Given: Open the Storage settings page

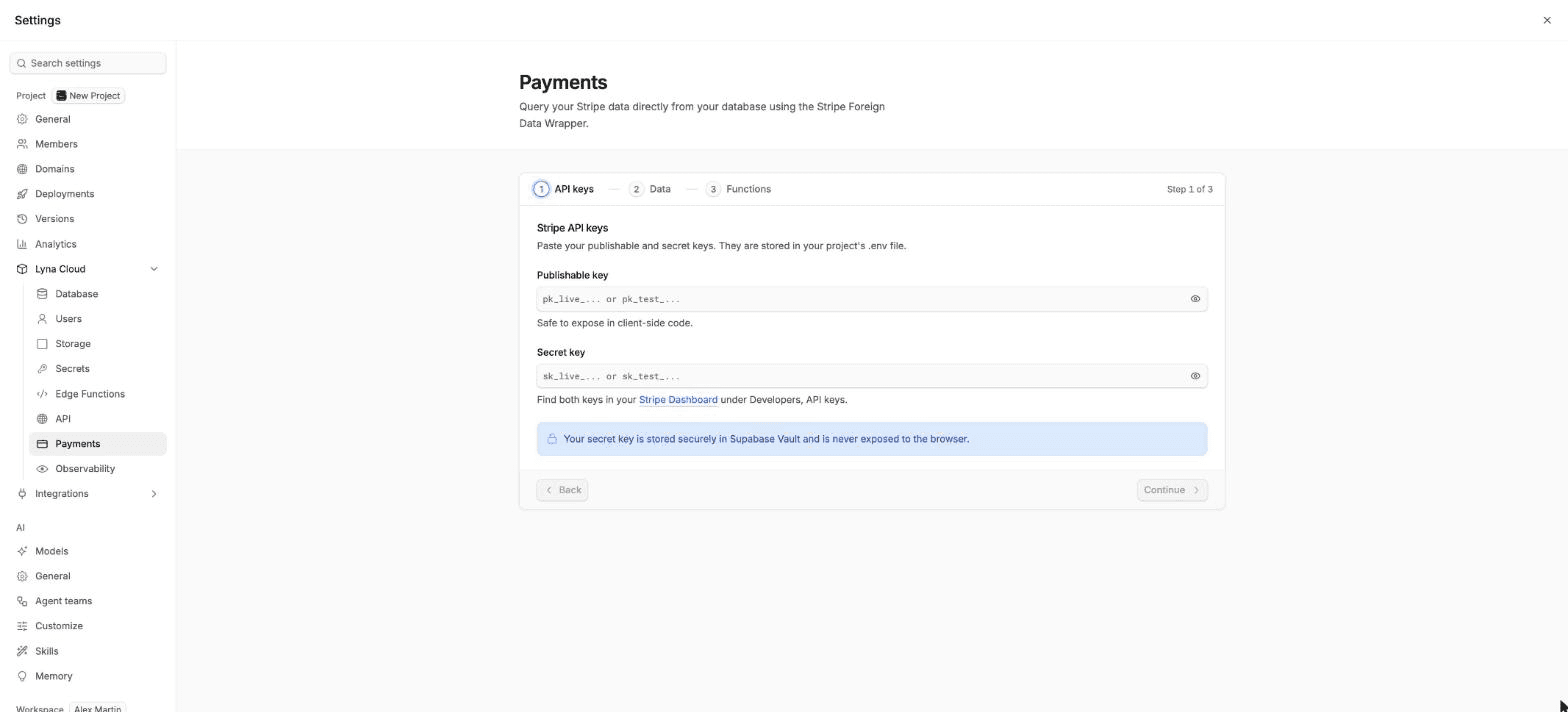Looking at the screenshot, I should [x=97, y=344].
